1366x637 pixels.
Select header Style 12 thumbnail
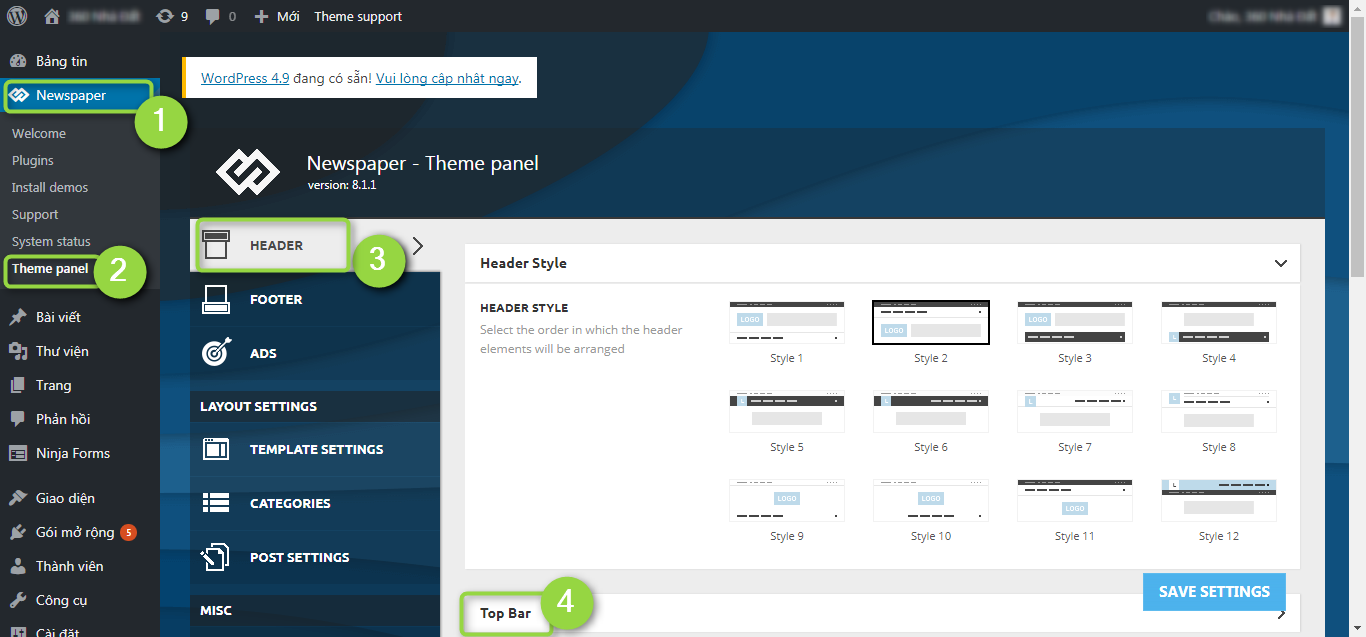click(1219, 500)
